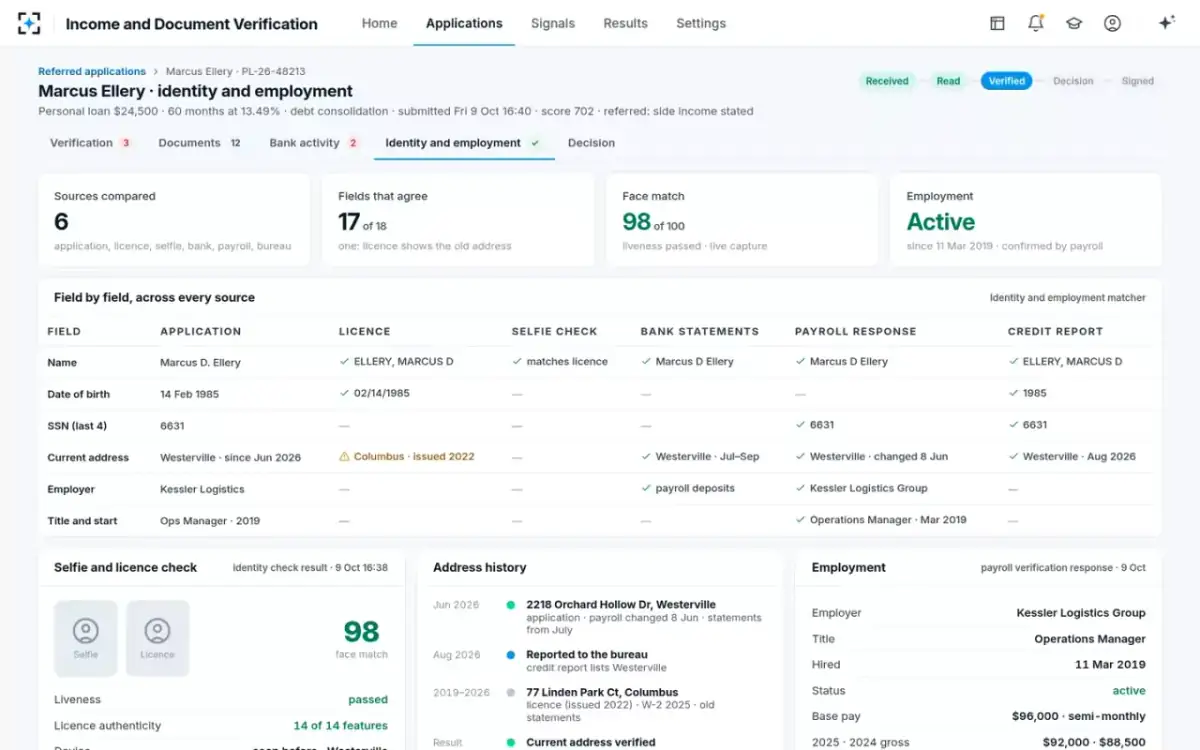Click the Employment Active status card

(x=1026, y=220)
